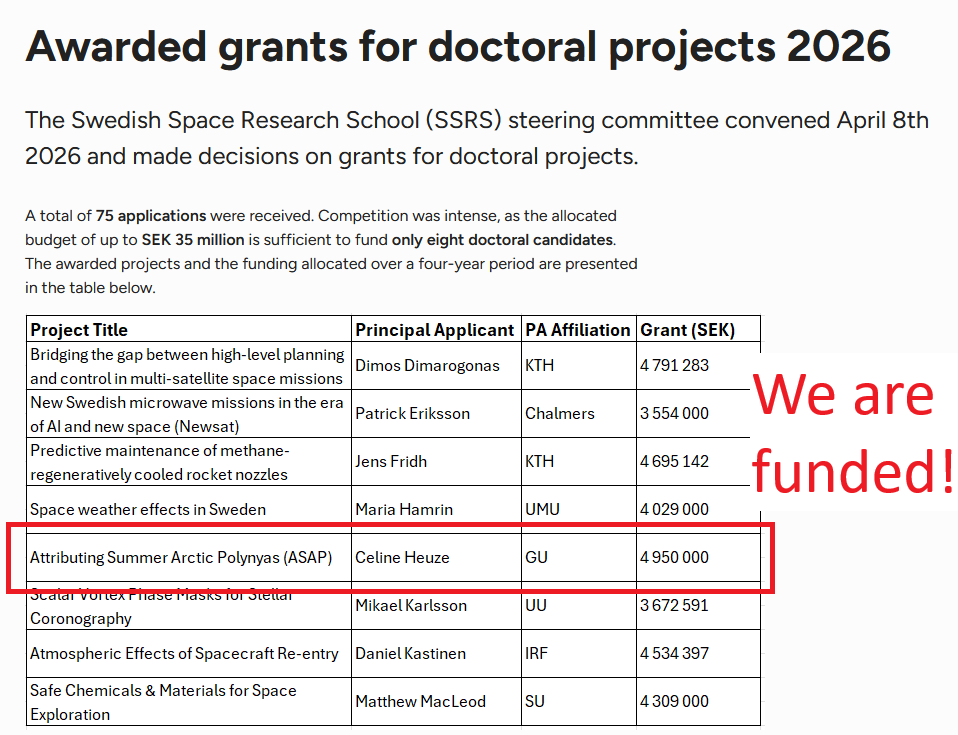
Task: Select the 'Attributing Summer Arctic Polynyas (ASAP)' project cell
Action: pos(181,557)
